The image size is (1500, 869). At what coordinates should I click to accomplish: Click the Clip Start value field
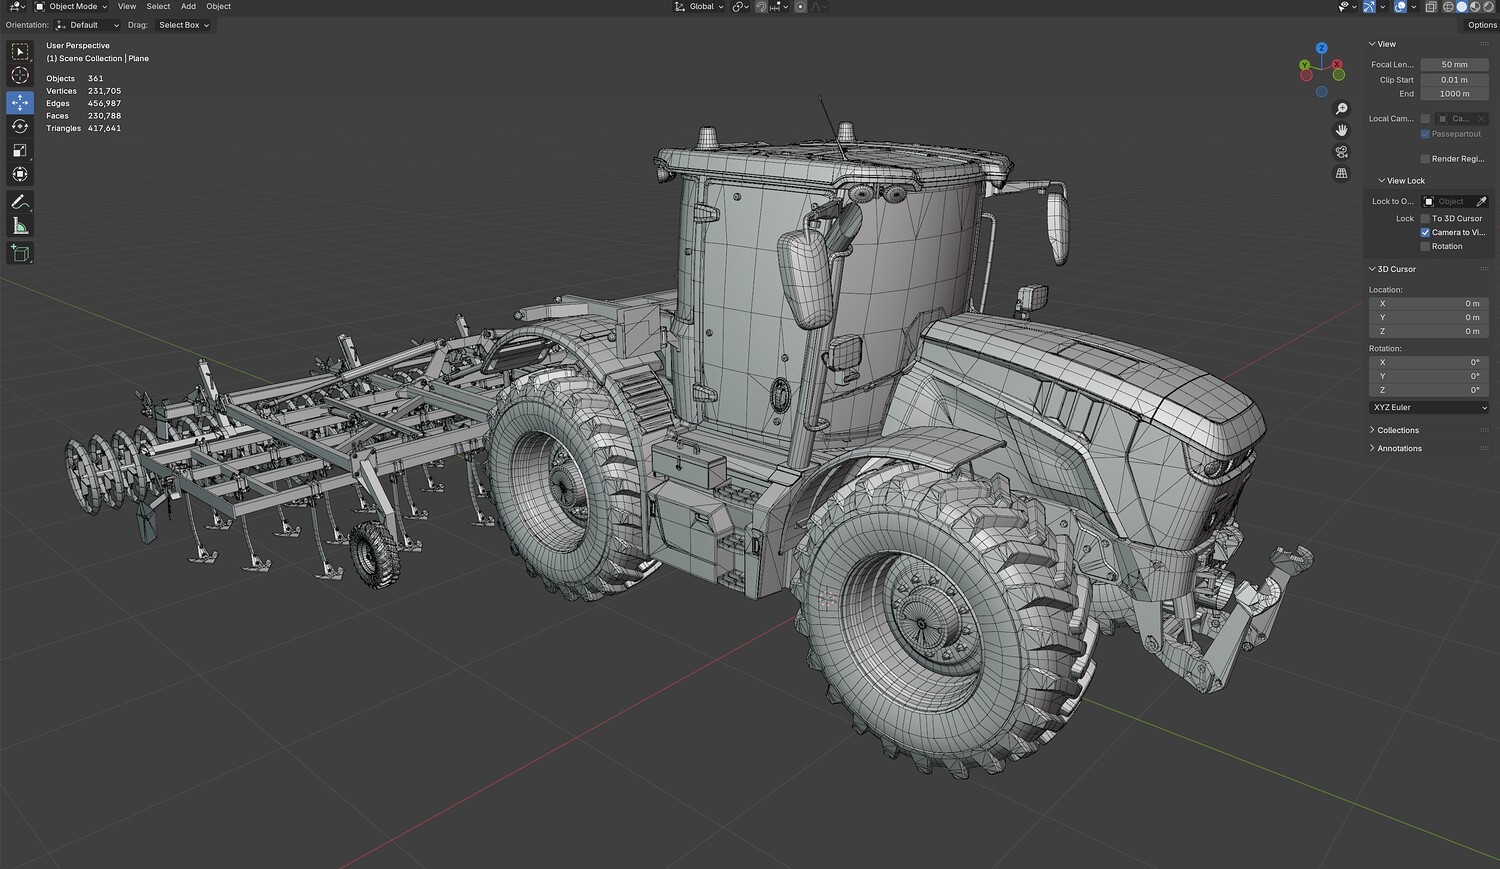1455,80
